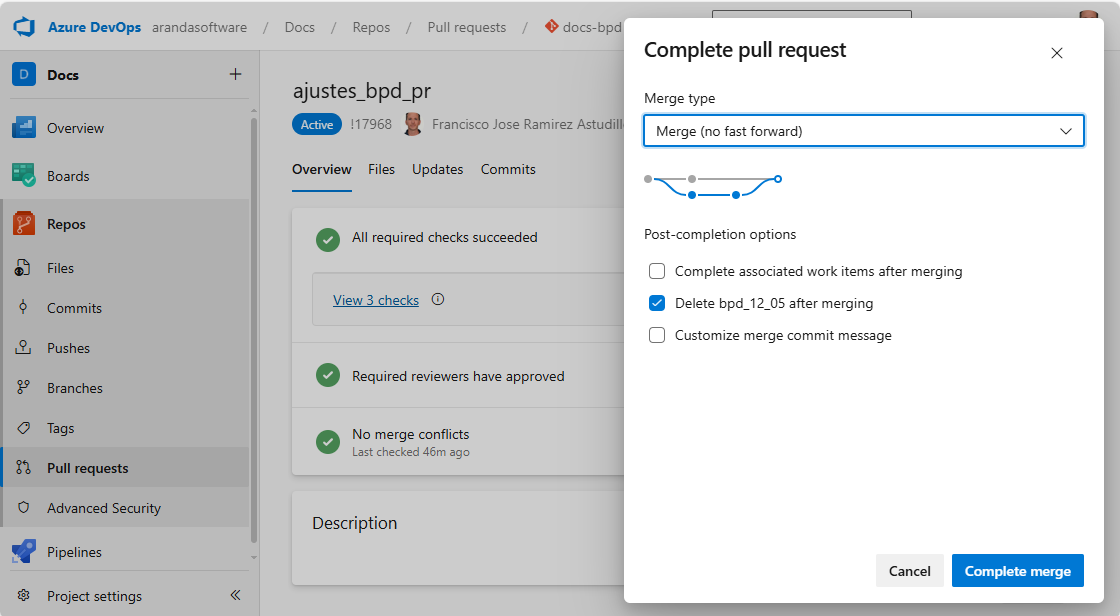
Task: Switch to the Commits tab
Action: (508, 169)
